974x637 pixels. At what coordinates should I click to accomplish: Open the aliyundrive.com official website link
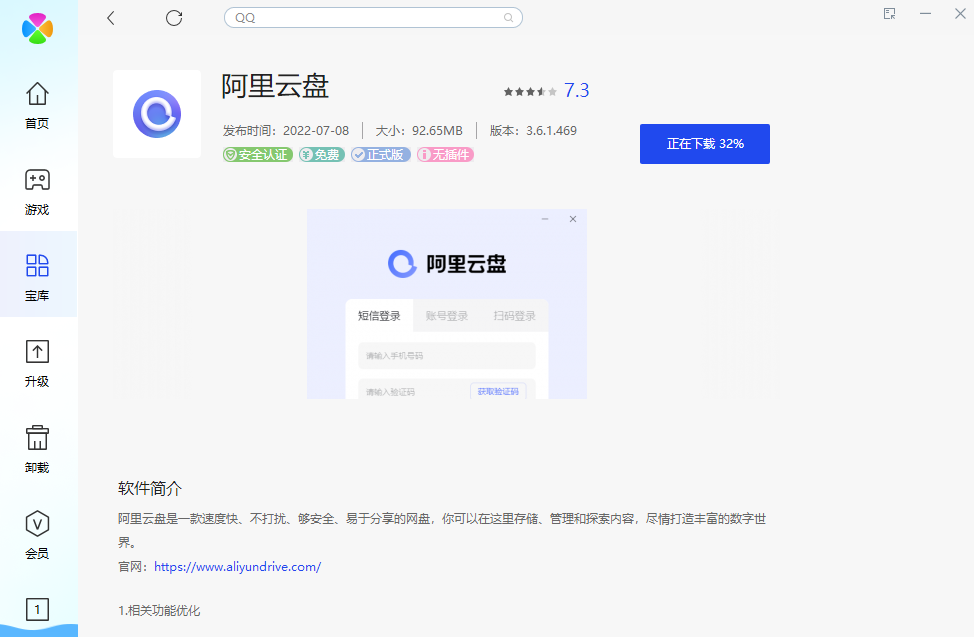(237, 567)
